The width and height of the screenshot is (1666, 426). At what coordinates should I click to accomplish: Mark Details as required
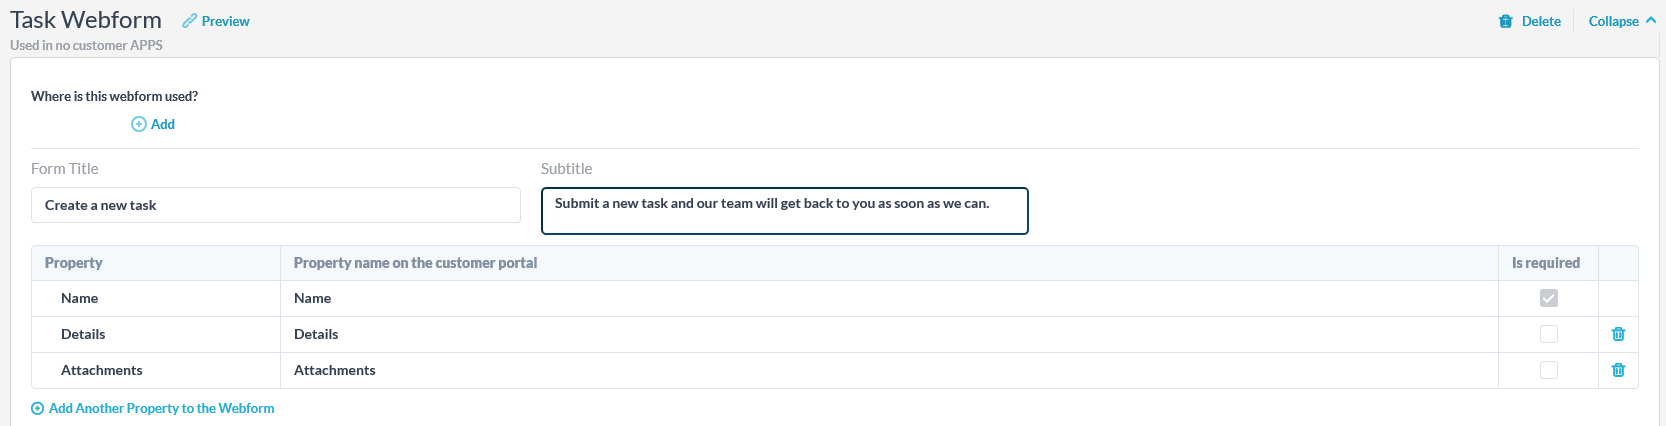click(x=1549, y=334)
